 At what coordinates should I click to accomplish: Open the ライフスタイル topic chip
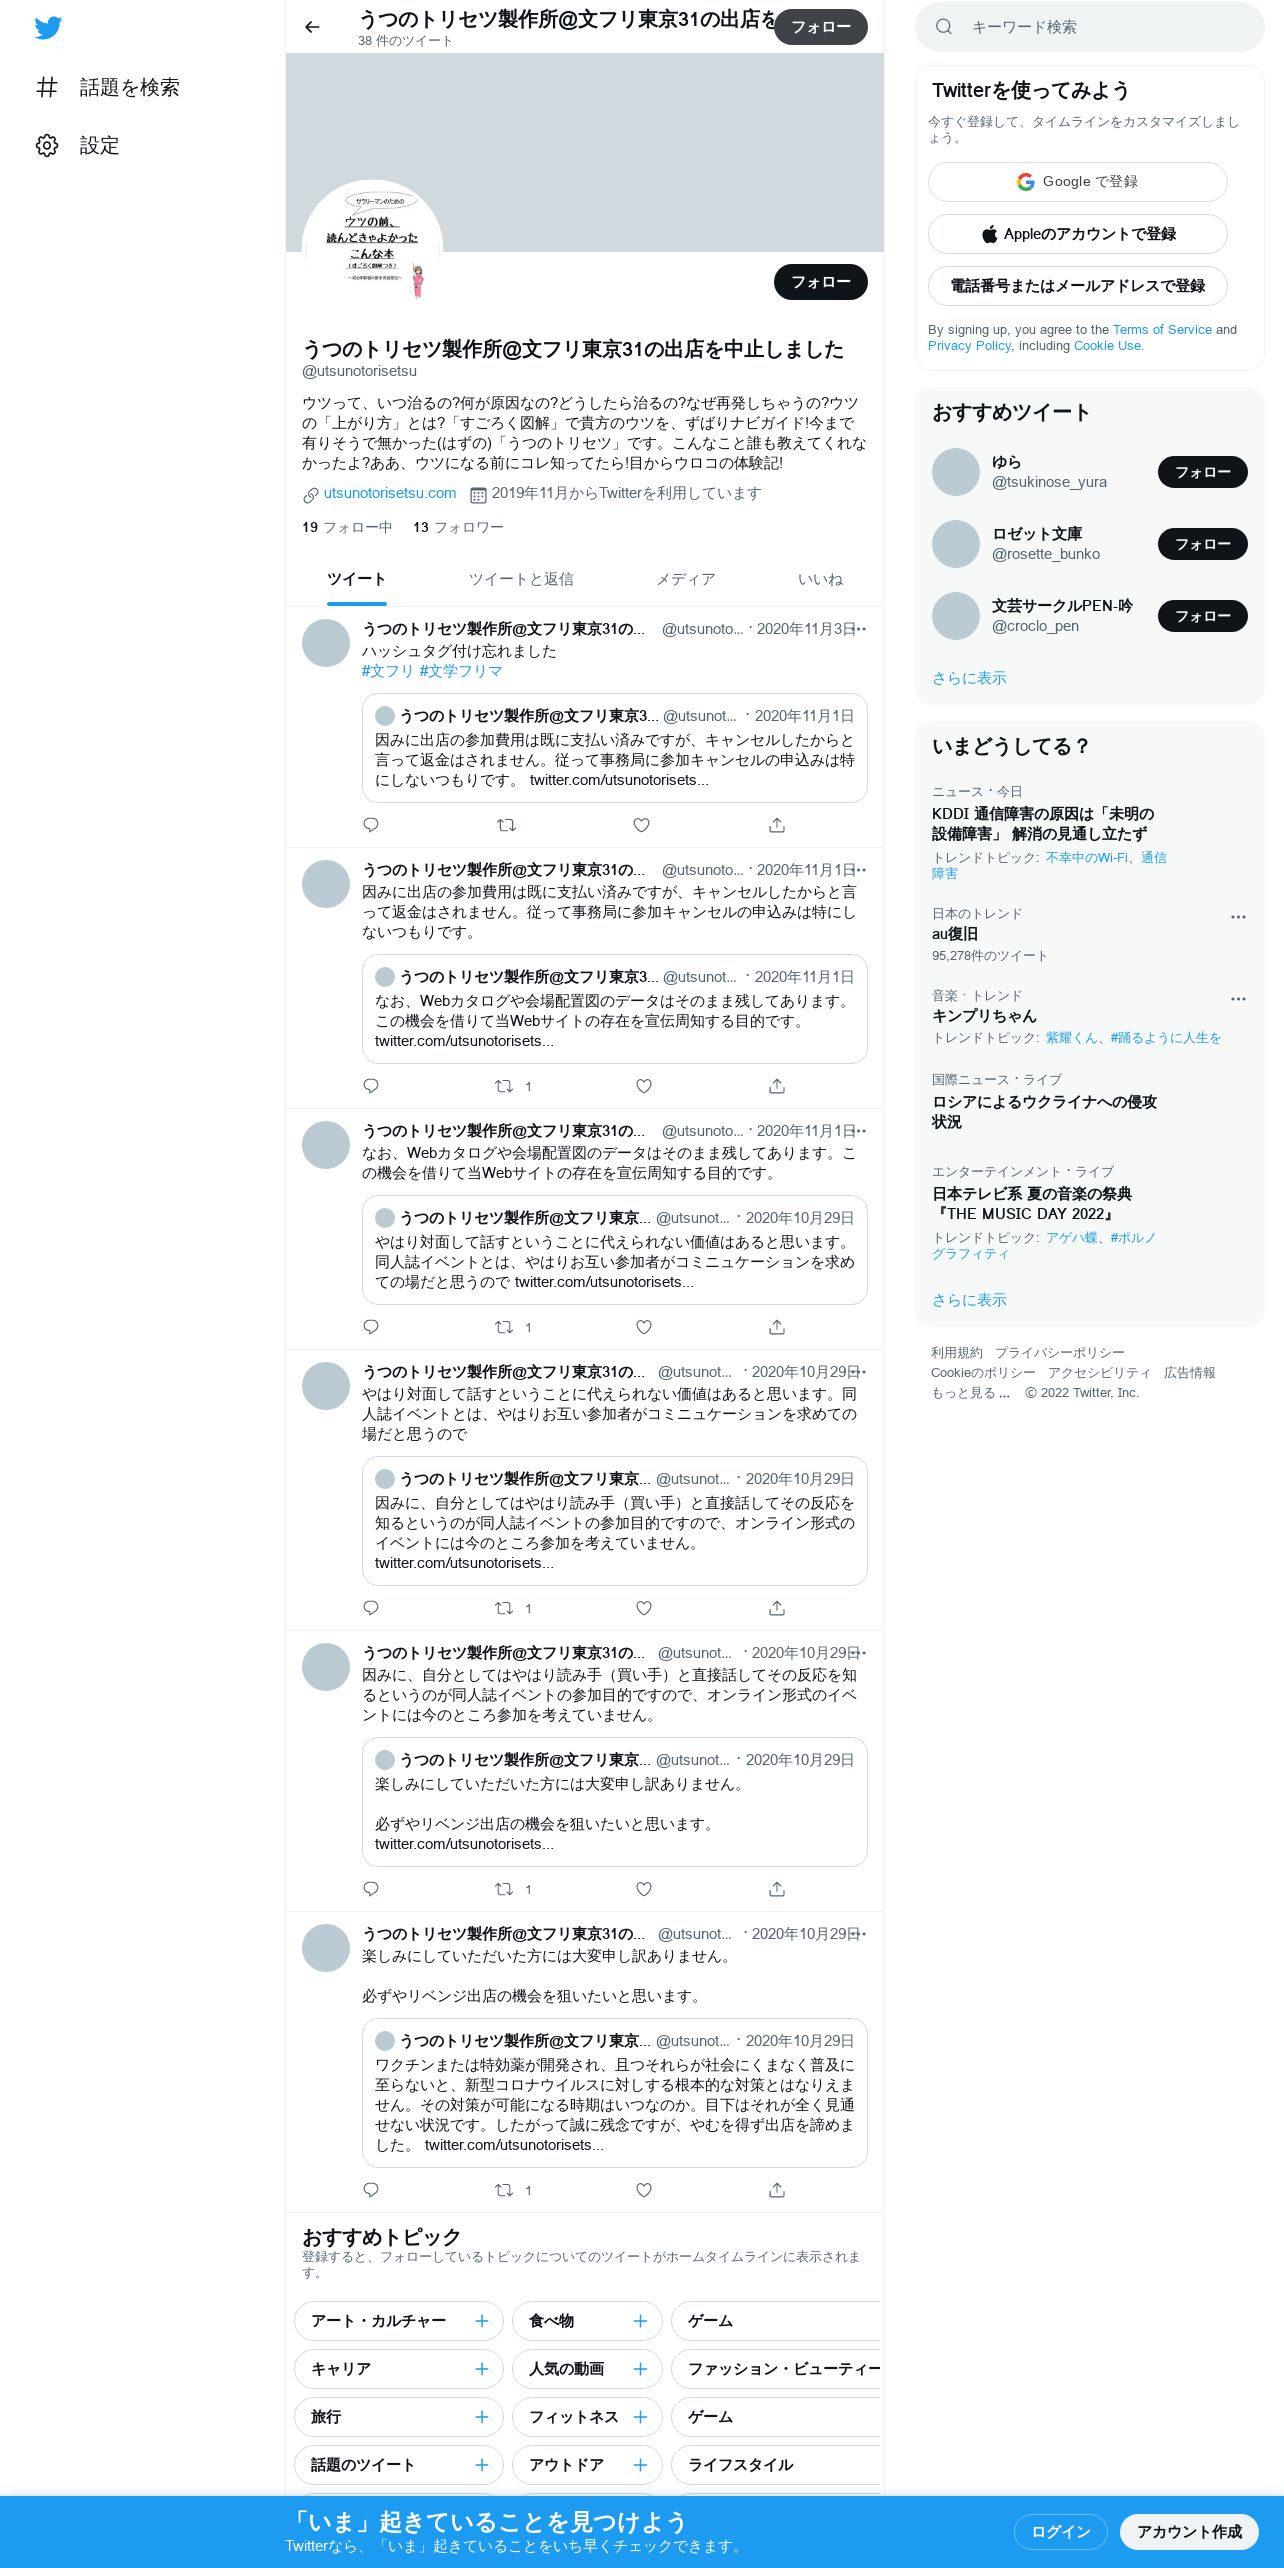pos(776,2465)
